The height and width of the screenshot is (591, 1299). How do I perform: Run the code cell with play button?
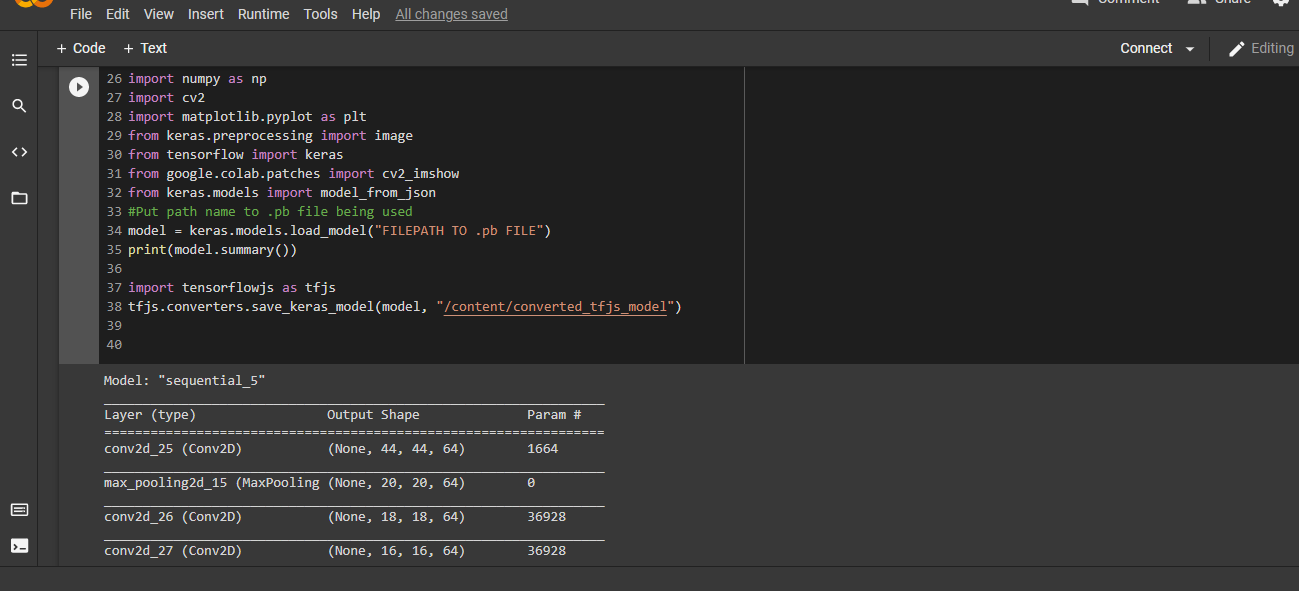79,87
